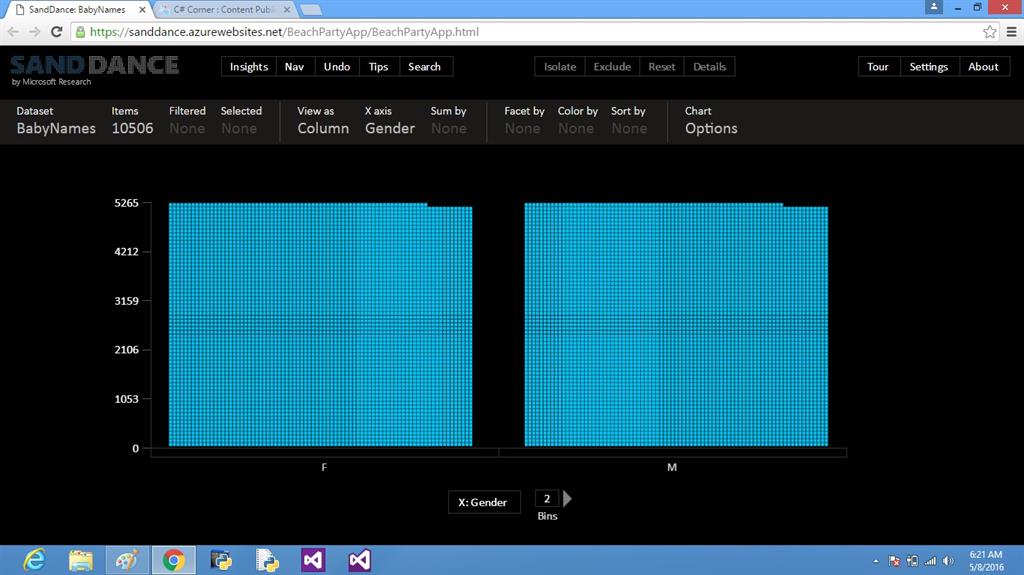Open the Color by picker

click(577, 121)
